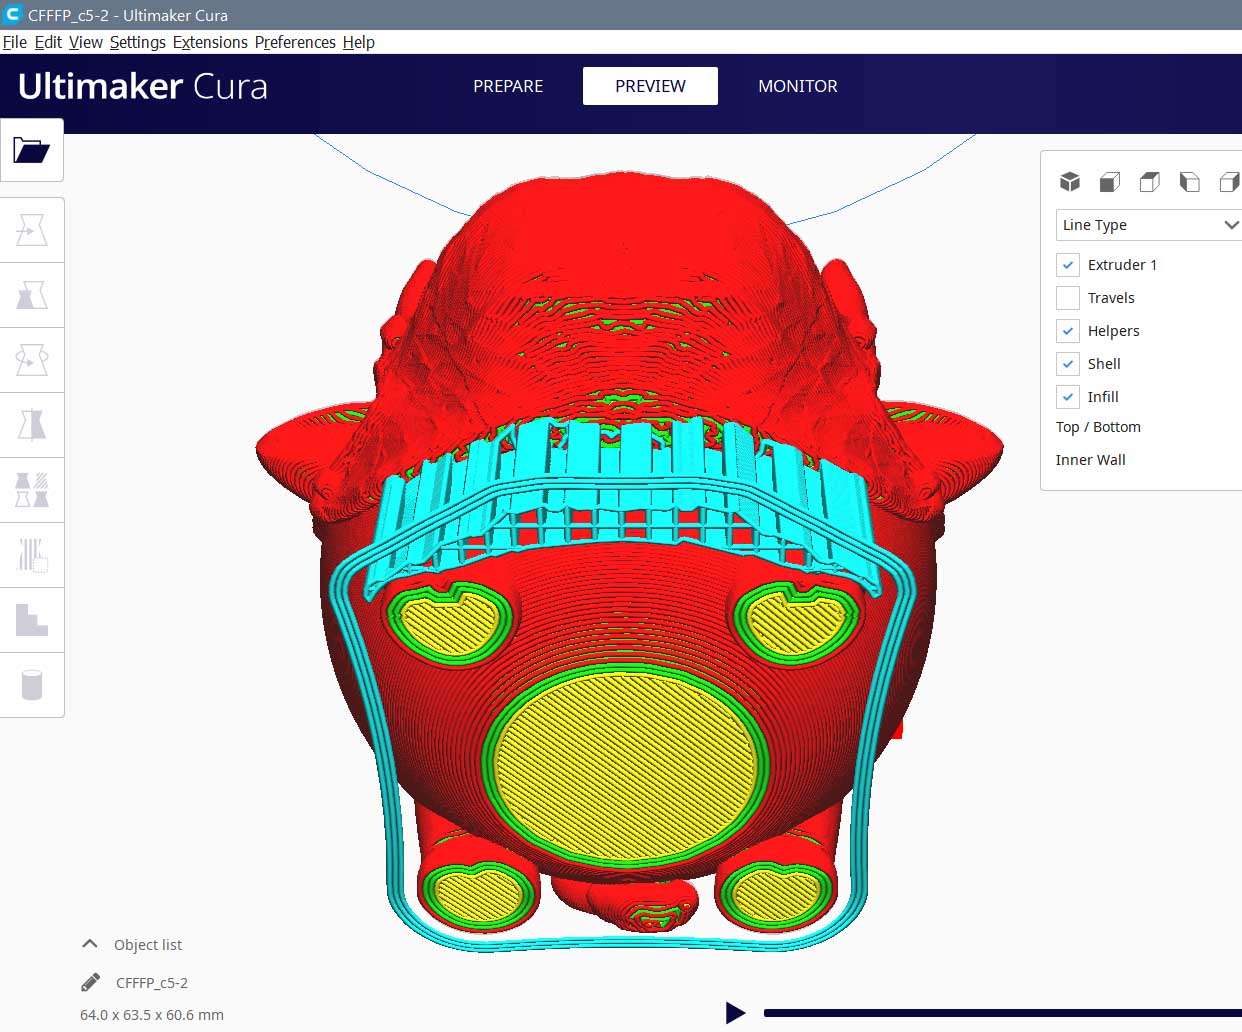Open the Extensions menu
The image size is (1242, 1032).
coord(210,42)
